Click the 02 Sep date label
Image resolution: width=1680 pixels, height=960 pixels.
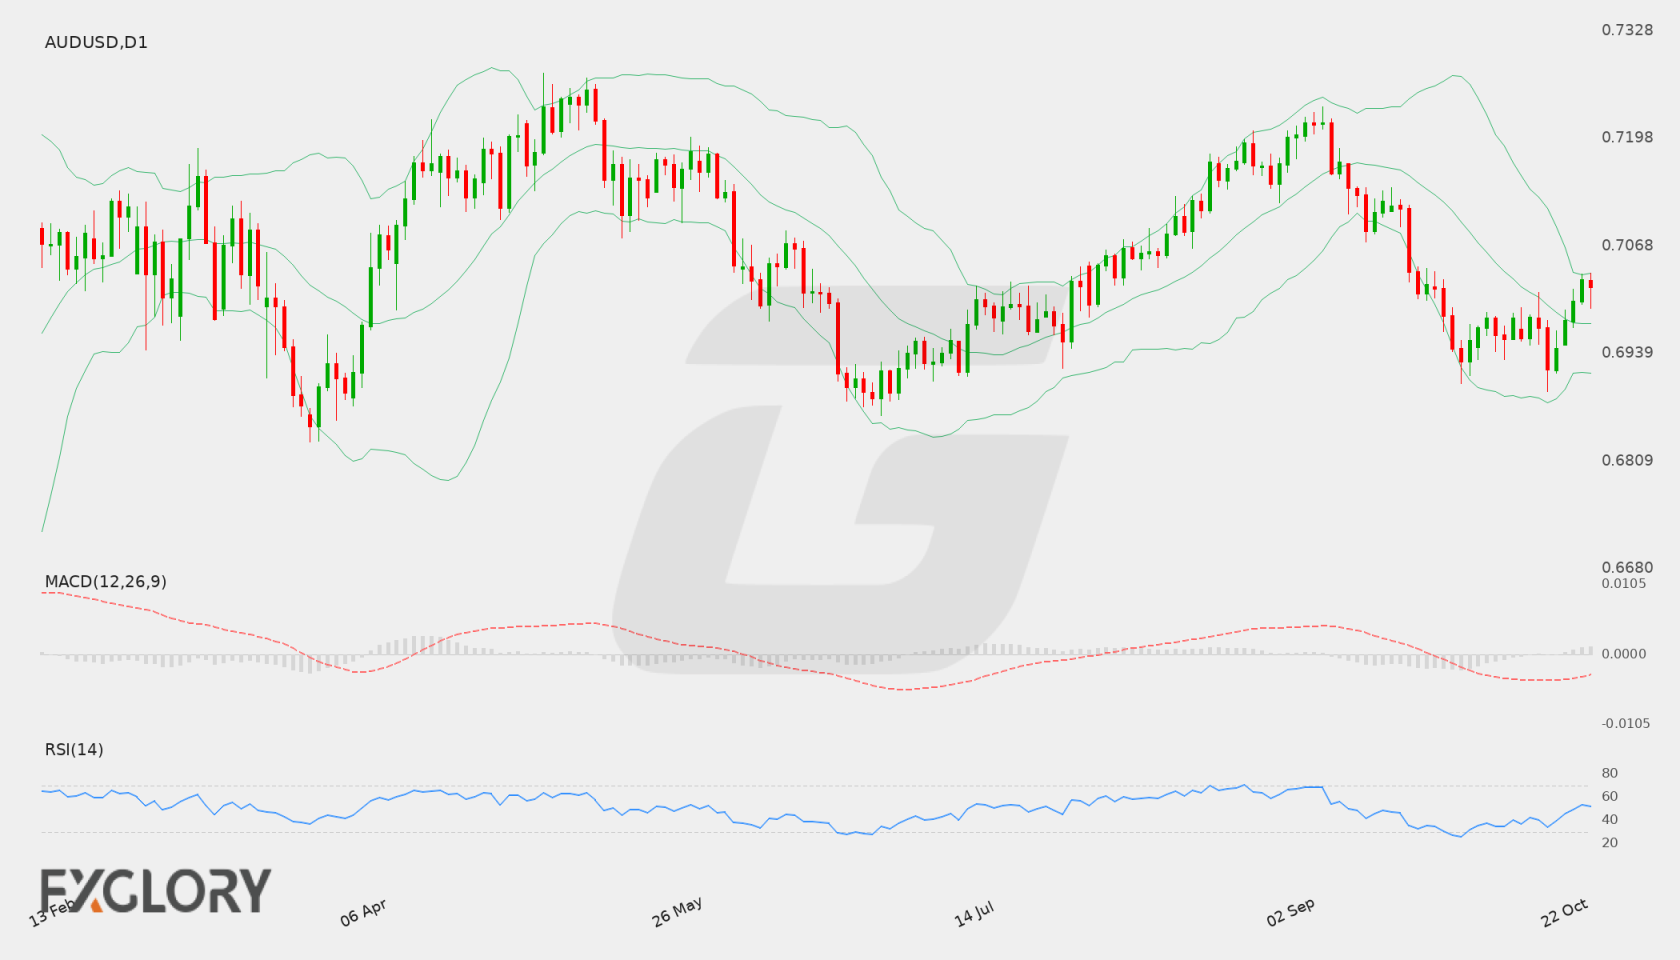pos(1290,912)
